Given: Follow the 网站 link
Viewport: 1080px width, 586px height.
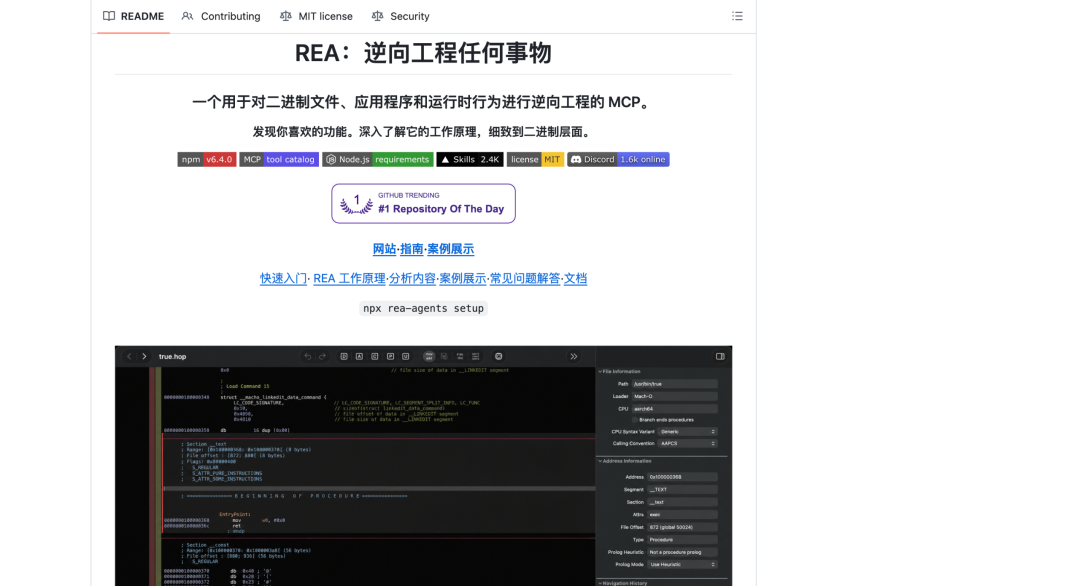Looking at the screenshot, I should 384,249.
